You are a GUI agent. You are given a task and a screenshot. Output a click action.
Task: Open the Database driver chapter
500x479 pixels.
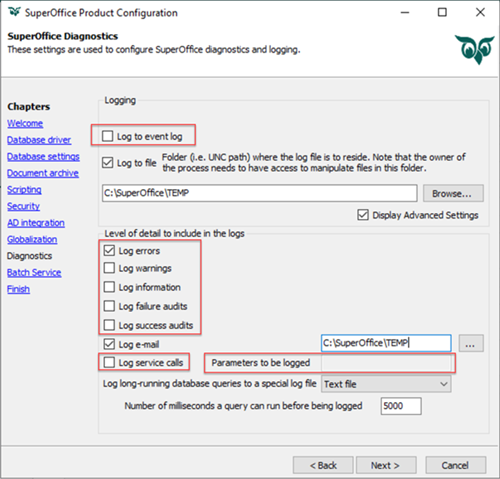(39, 140)
